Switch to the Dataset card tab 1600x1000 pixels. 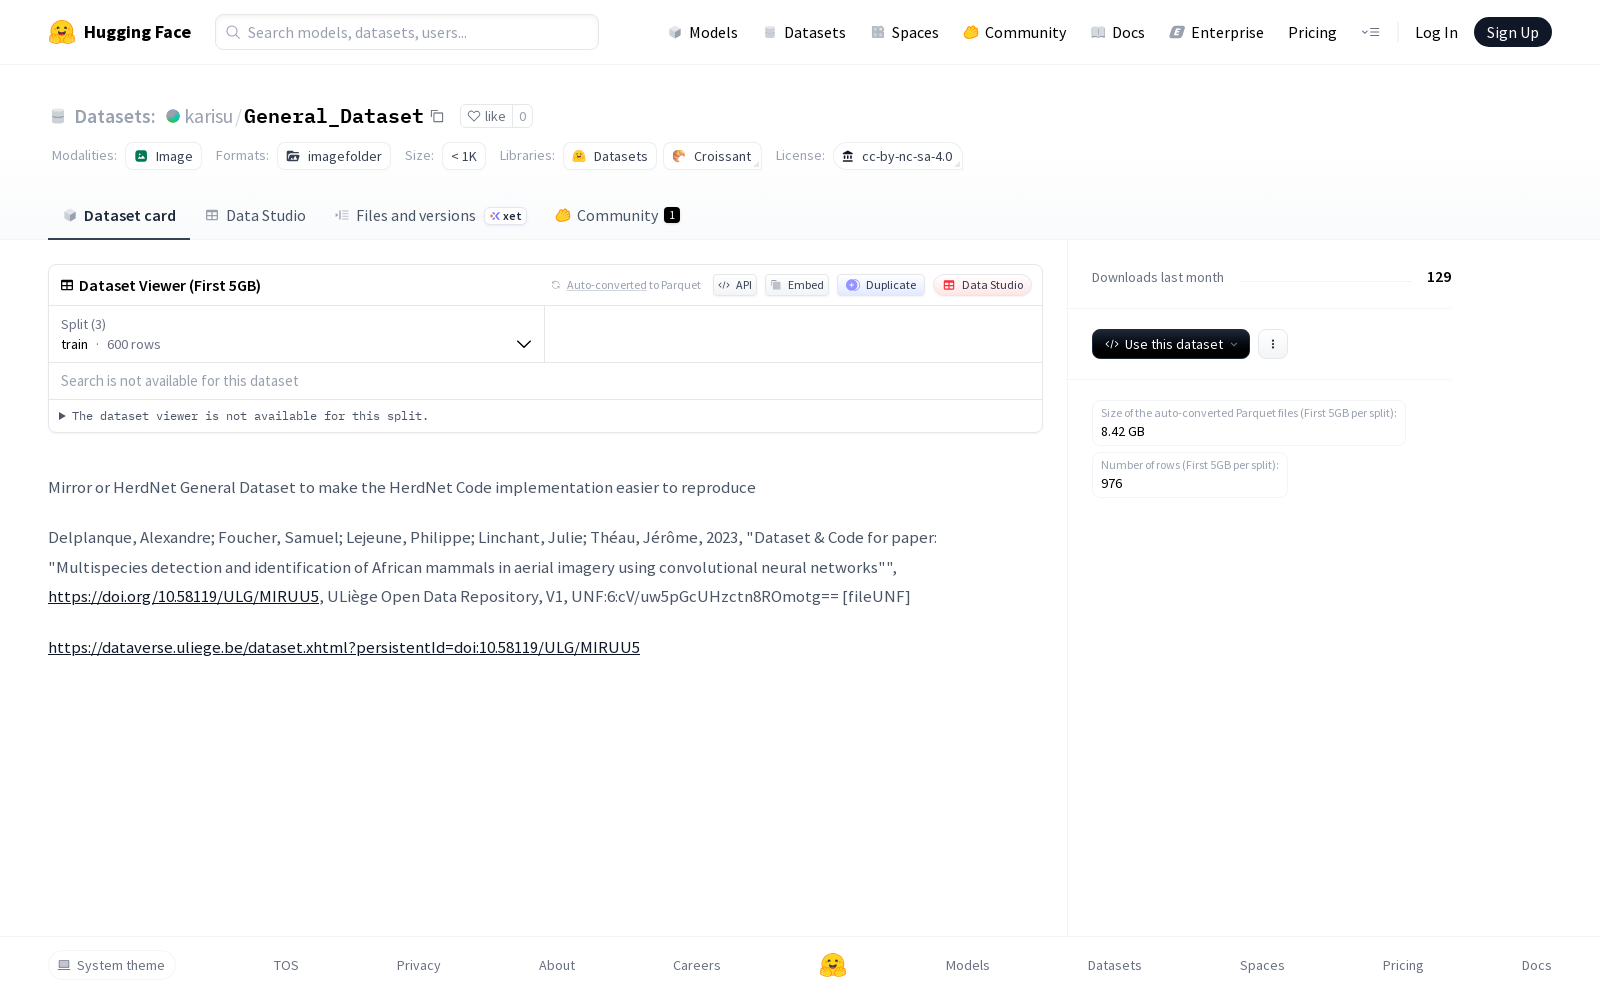[119, 215]
